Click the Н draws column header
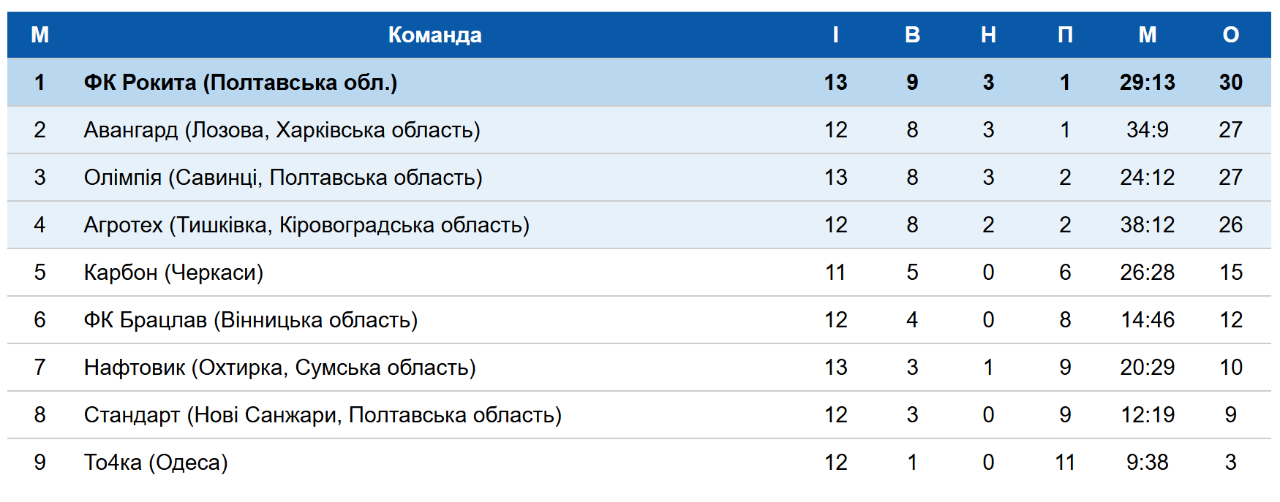Image resolution: width=1280 pixels, height=502 pixels. click(988, 35)
